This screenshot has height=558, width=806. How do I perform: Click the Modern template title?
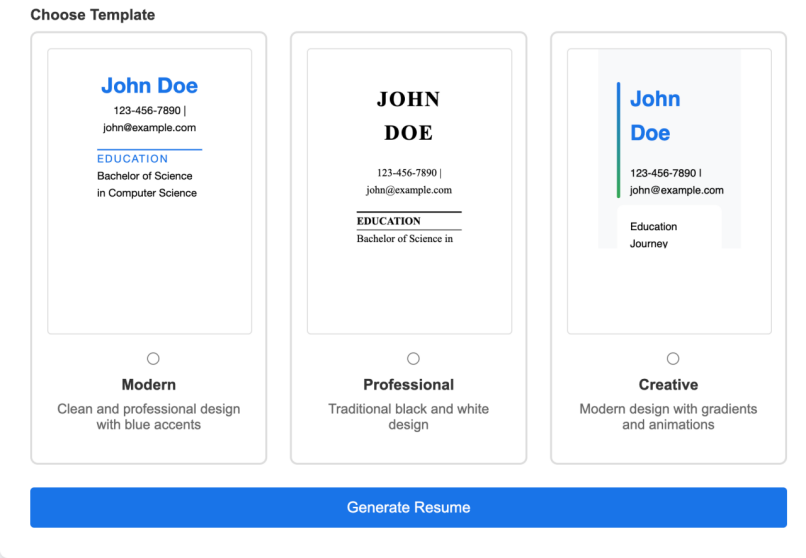point(149,384)
